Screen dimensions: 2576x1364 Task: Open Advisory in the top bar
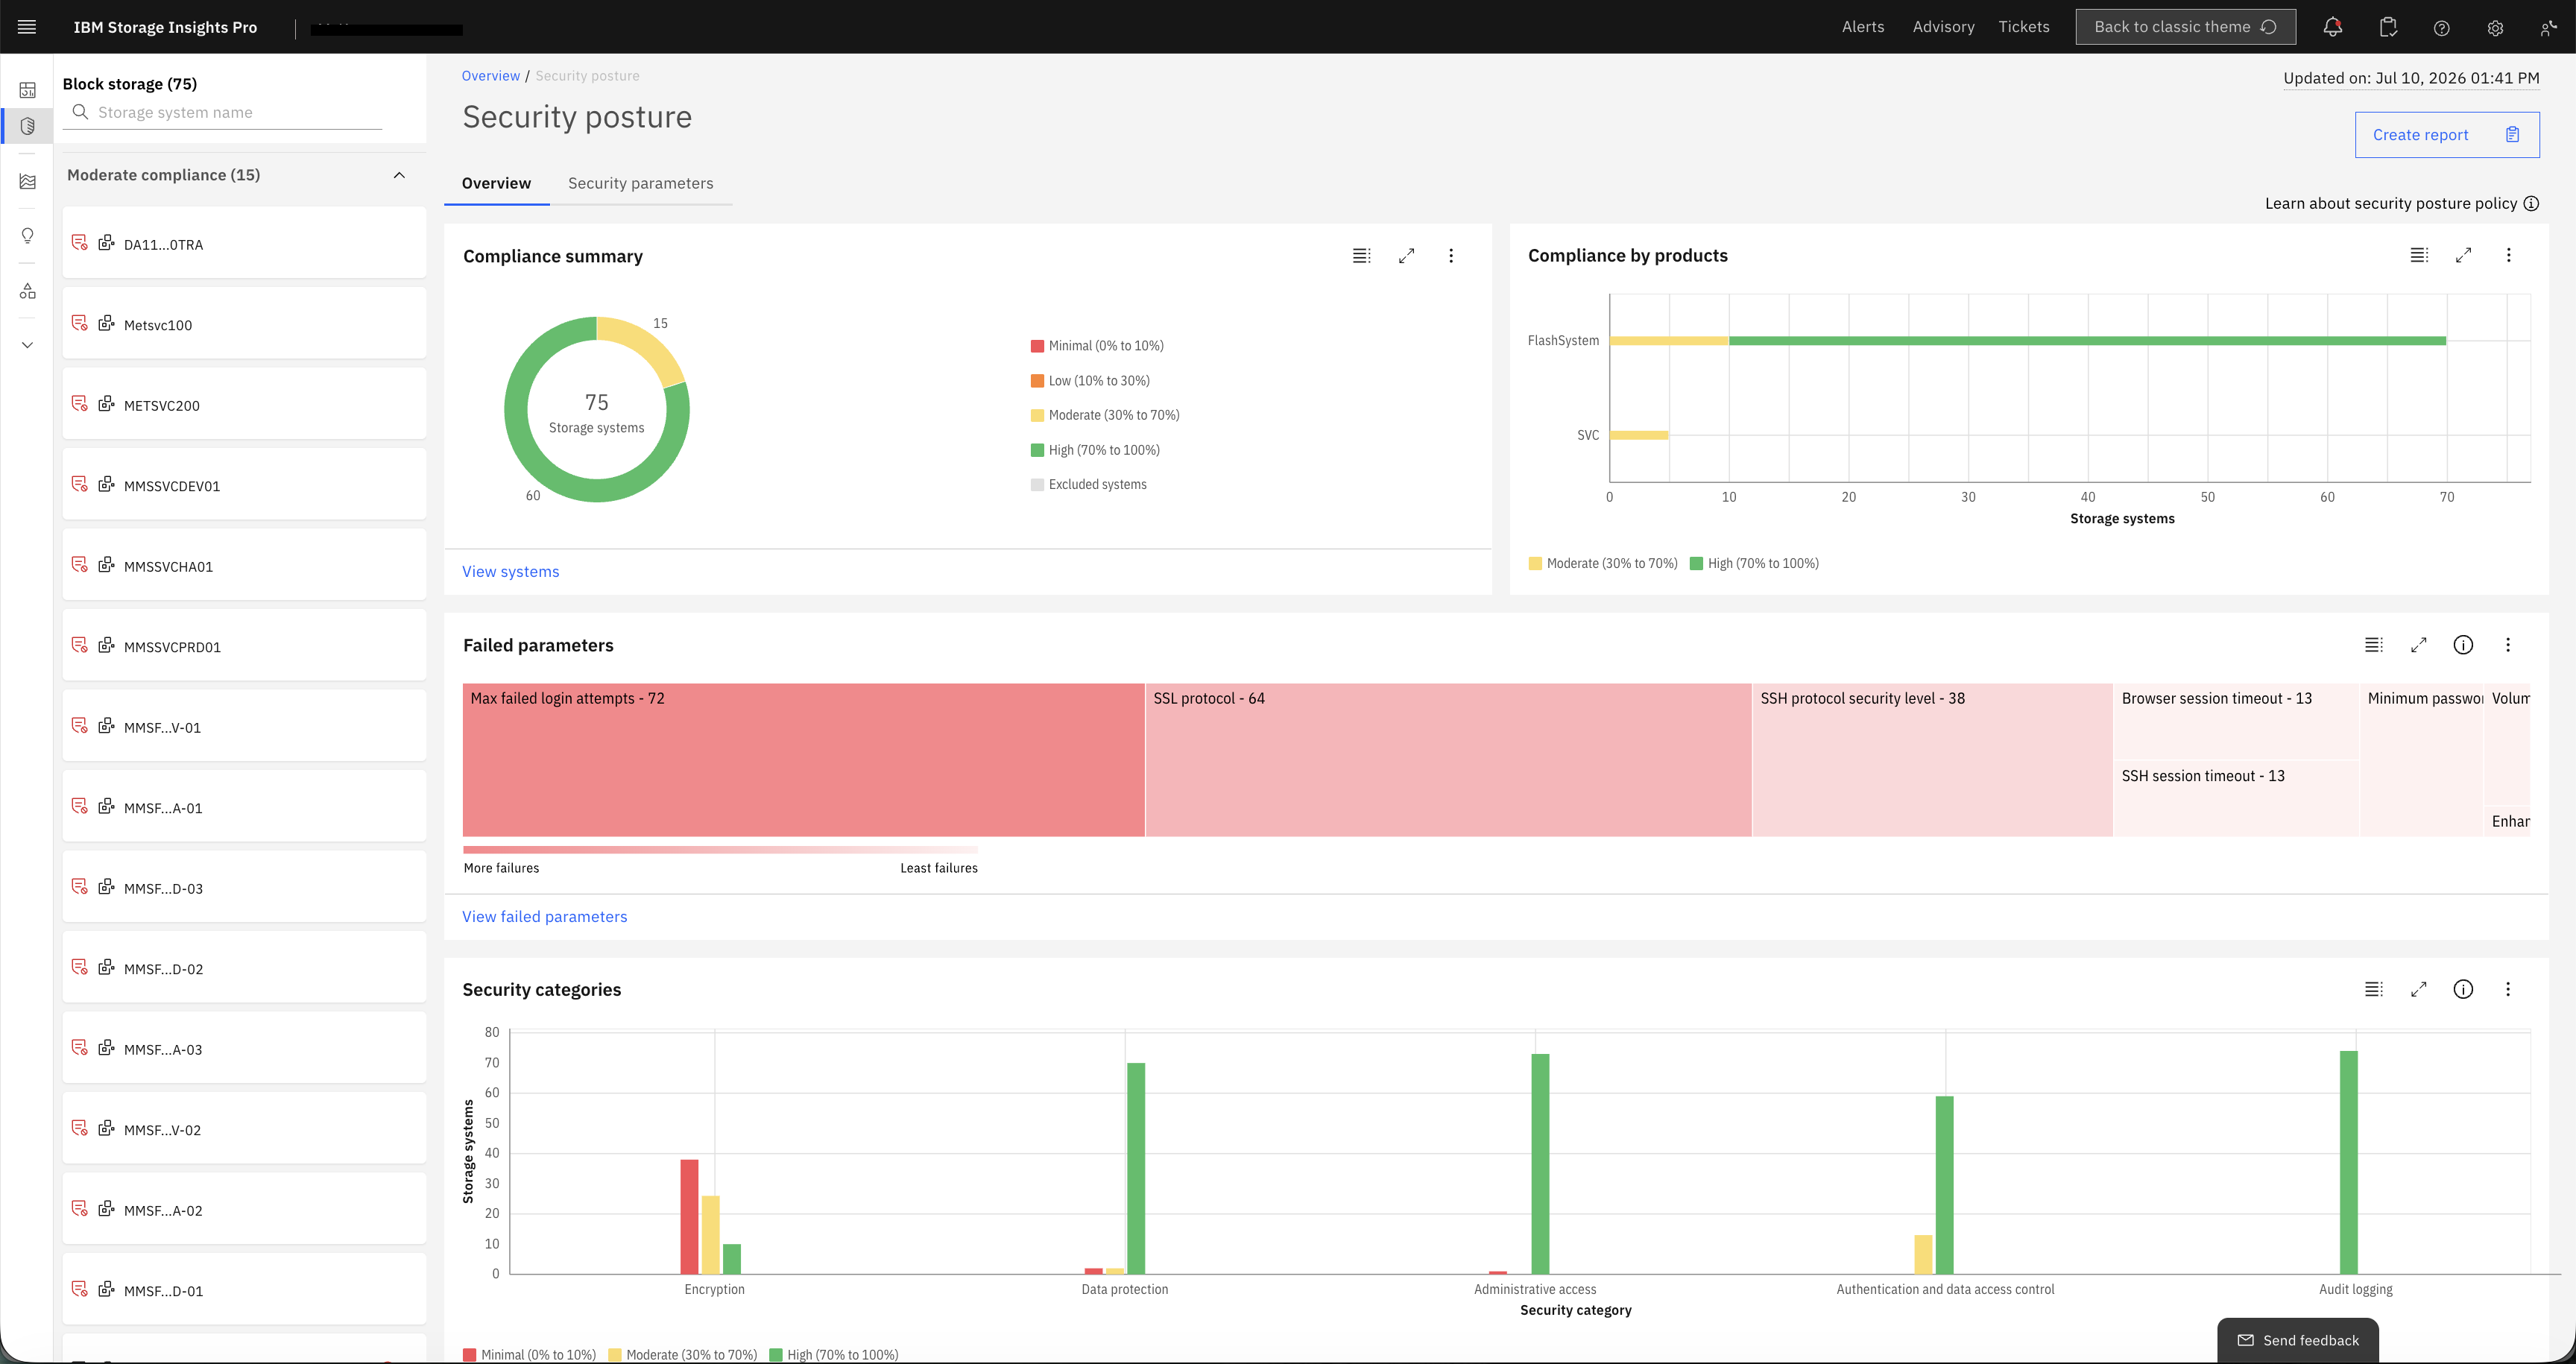pos(1943,27)
